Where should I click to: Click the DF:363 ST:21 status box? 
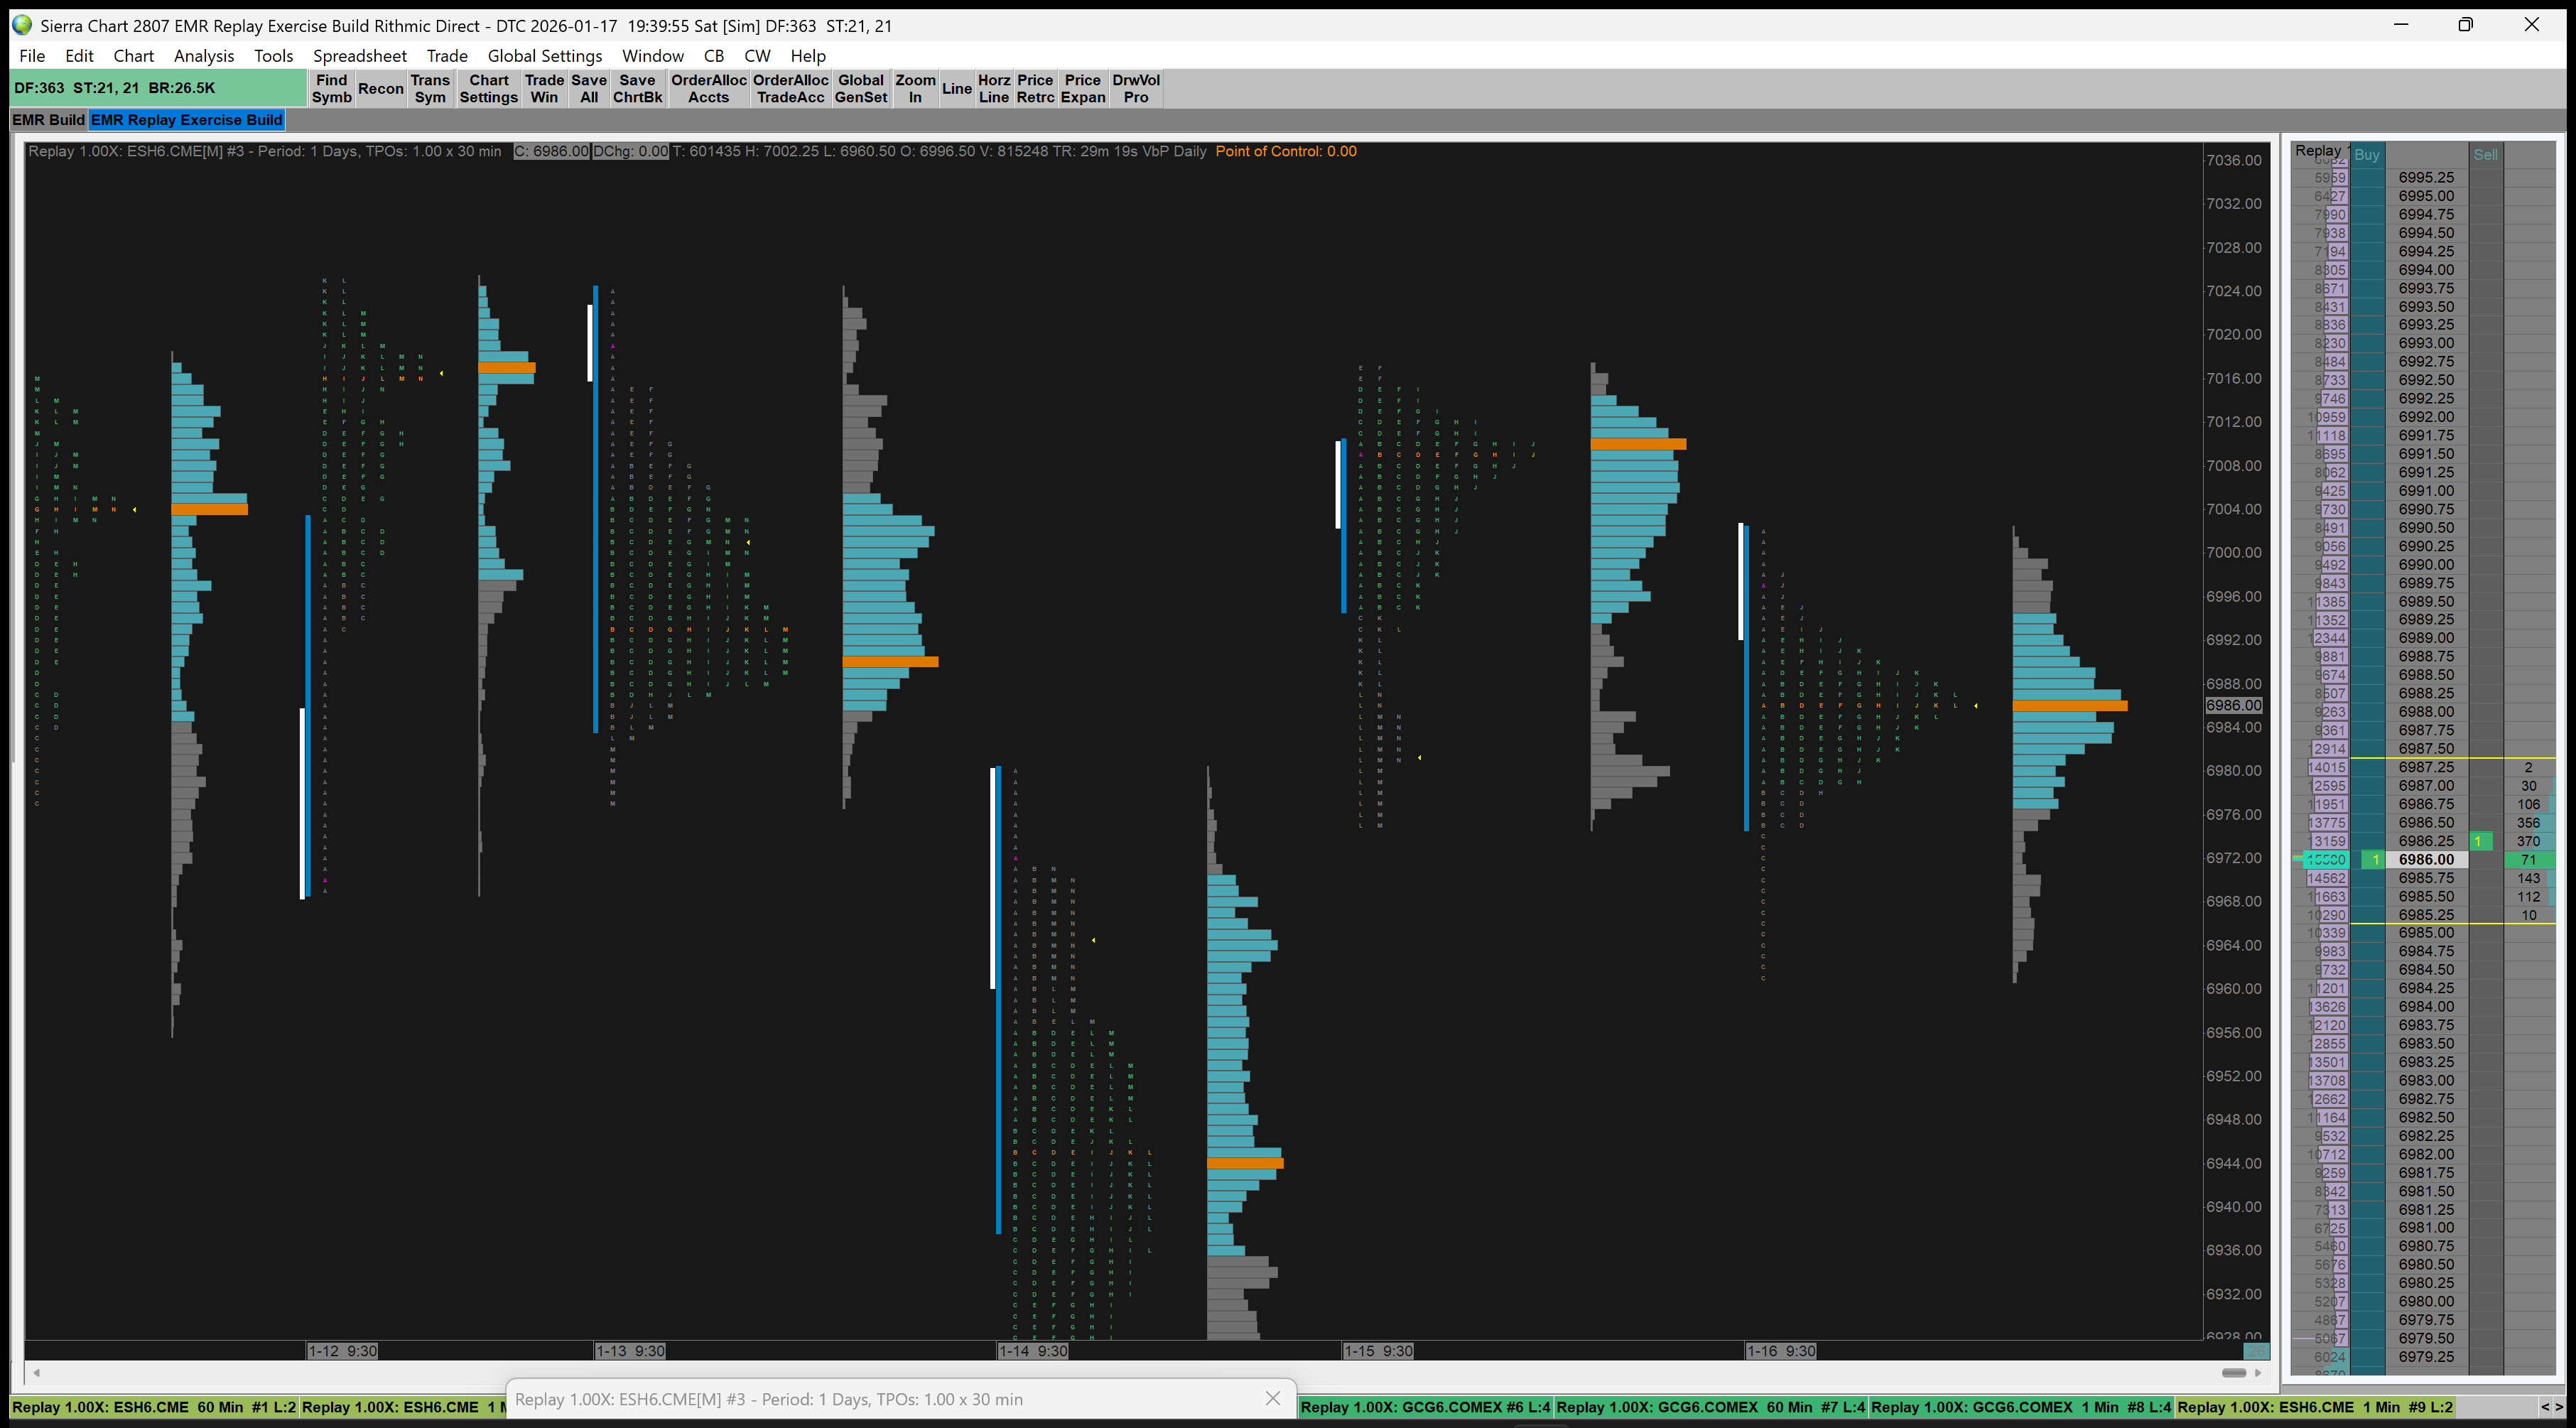[x=159, y=88]
